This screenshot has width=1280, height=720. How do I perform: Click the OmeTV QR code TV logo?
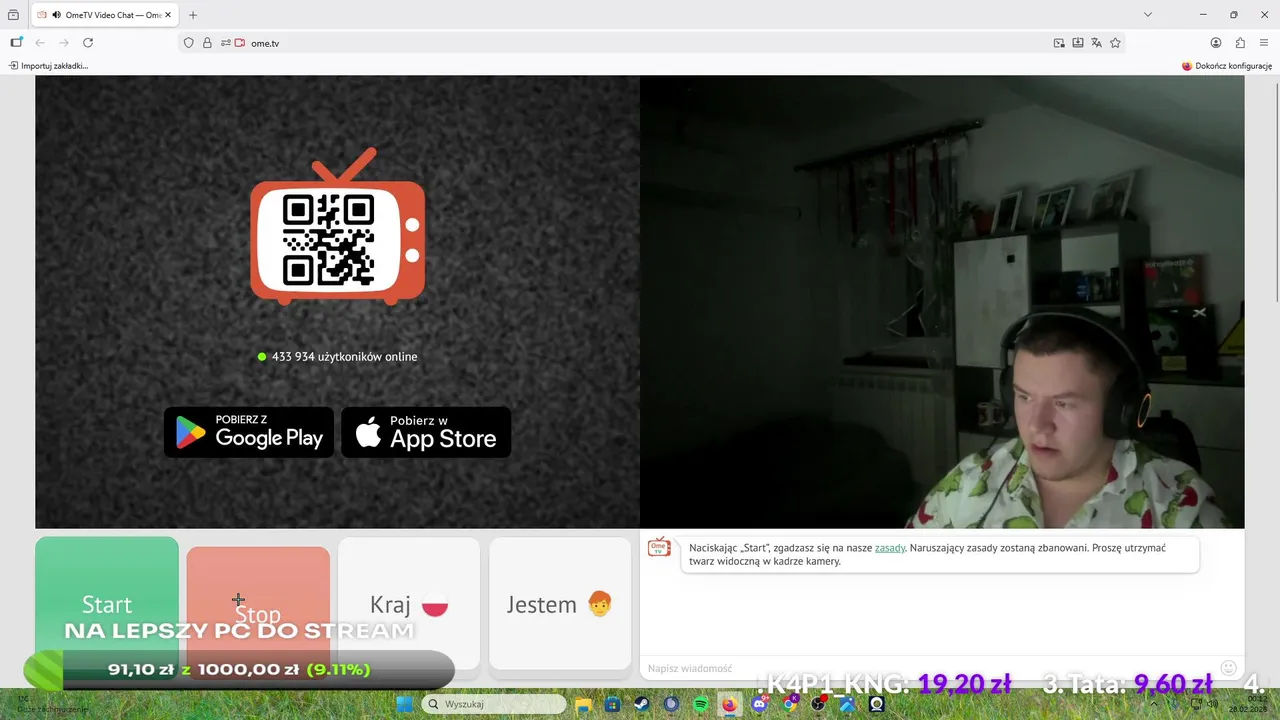338,227
